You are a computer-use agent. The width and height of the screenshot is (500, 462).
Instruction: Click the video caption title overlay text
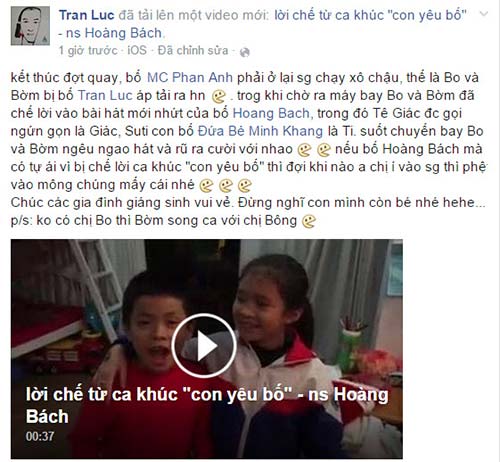coord(207,405)
